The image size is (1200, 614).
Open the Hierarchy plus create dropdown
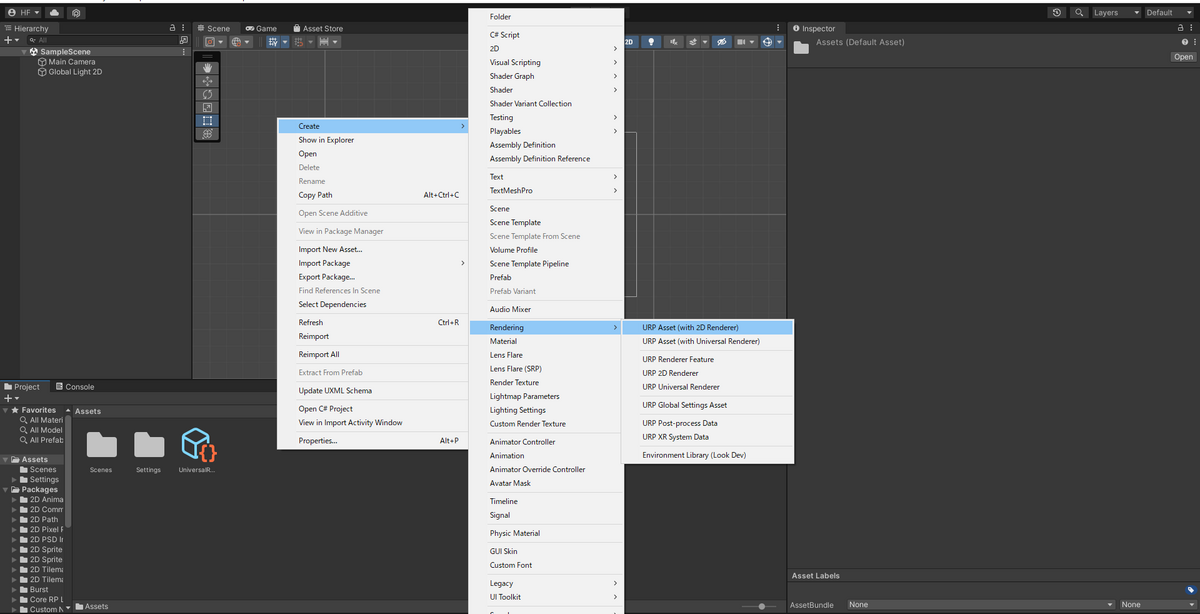[x=10, y=40]
